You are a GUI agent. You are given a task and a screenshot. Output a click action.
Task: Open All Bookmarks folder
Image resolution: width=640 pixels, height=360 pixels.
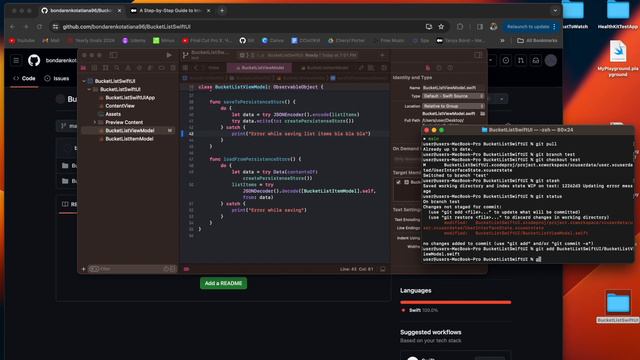click(x=537, y=40)
